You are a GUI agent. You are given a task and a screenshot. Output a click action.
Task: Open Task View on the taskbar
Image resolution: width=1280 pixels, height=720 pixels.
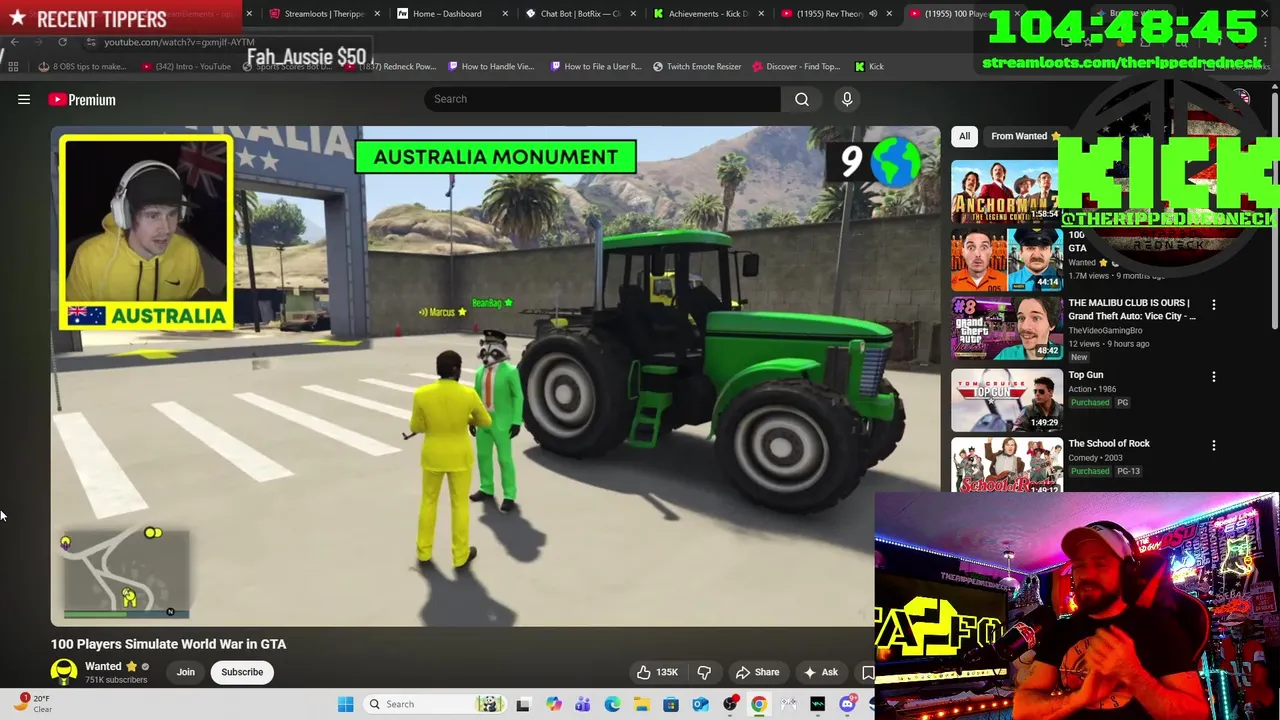(x=522, y=704)
